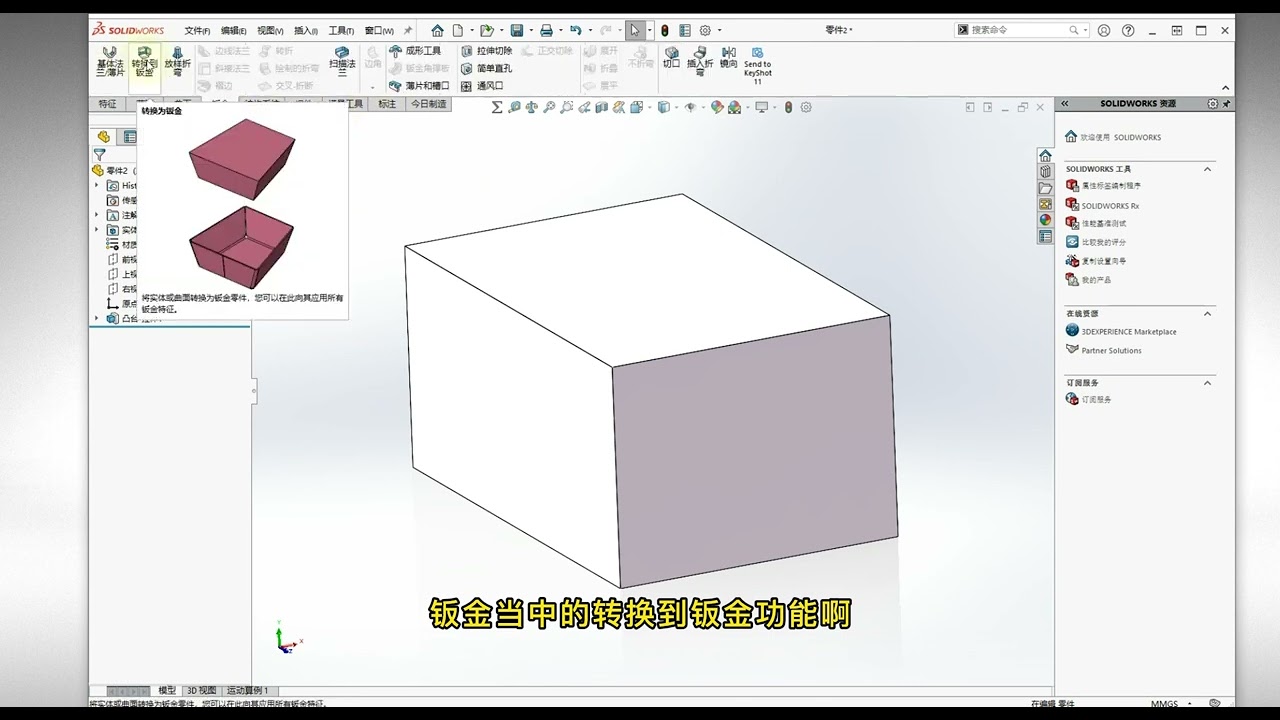Switch to the 模型 bottom tab

coord(167,690)
